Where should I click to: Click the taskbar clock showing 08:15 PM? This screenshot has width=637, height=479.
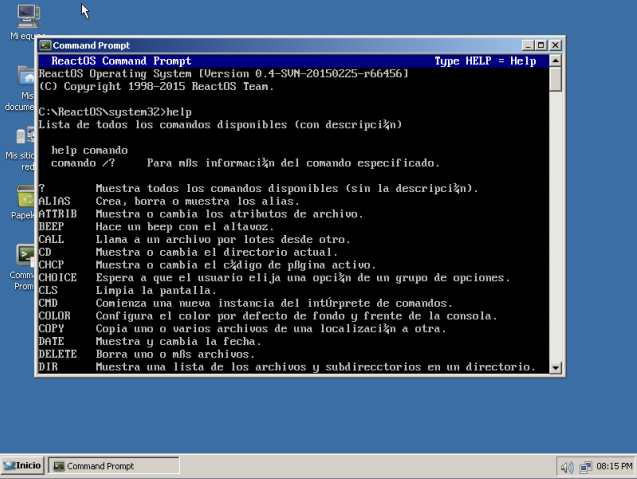(614, 467)
